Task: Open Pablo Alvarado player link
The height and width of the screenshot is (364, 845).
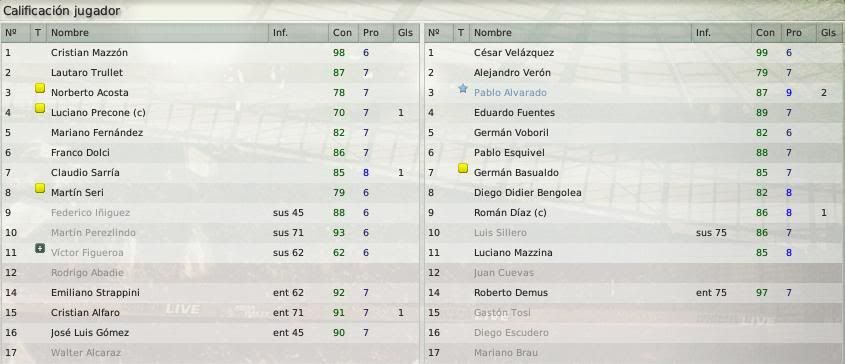Action: coord(510,93)
